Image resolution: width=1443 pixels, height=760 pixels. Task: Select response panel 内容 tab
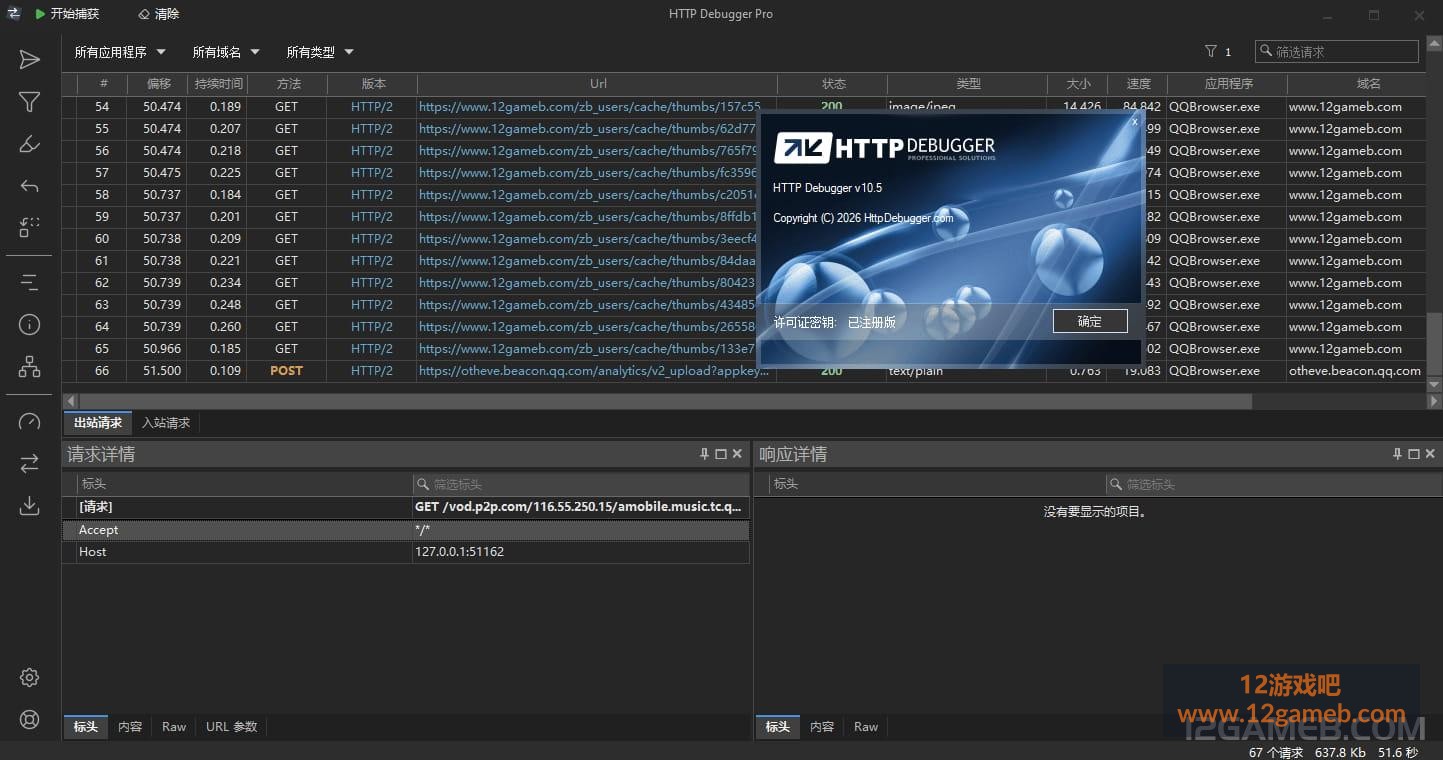(822, 727)
